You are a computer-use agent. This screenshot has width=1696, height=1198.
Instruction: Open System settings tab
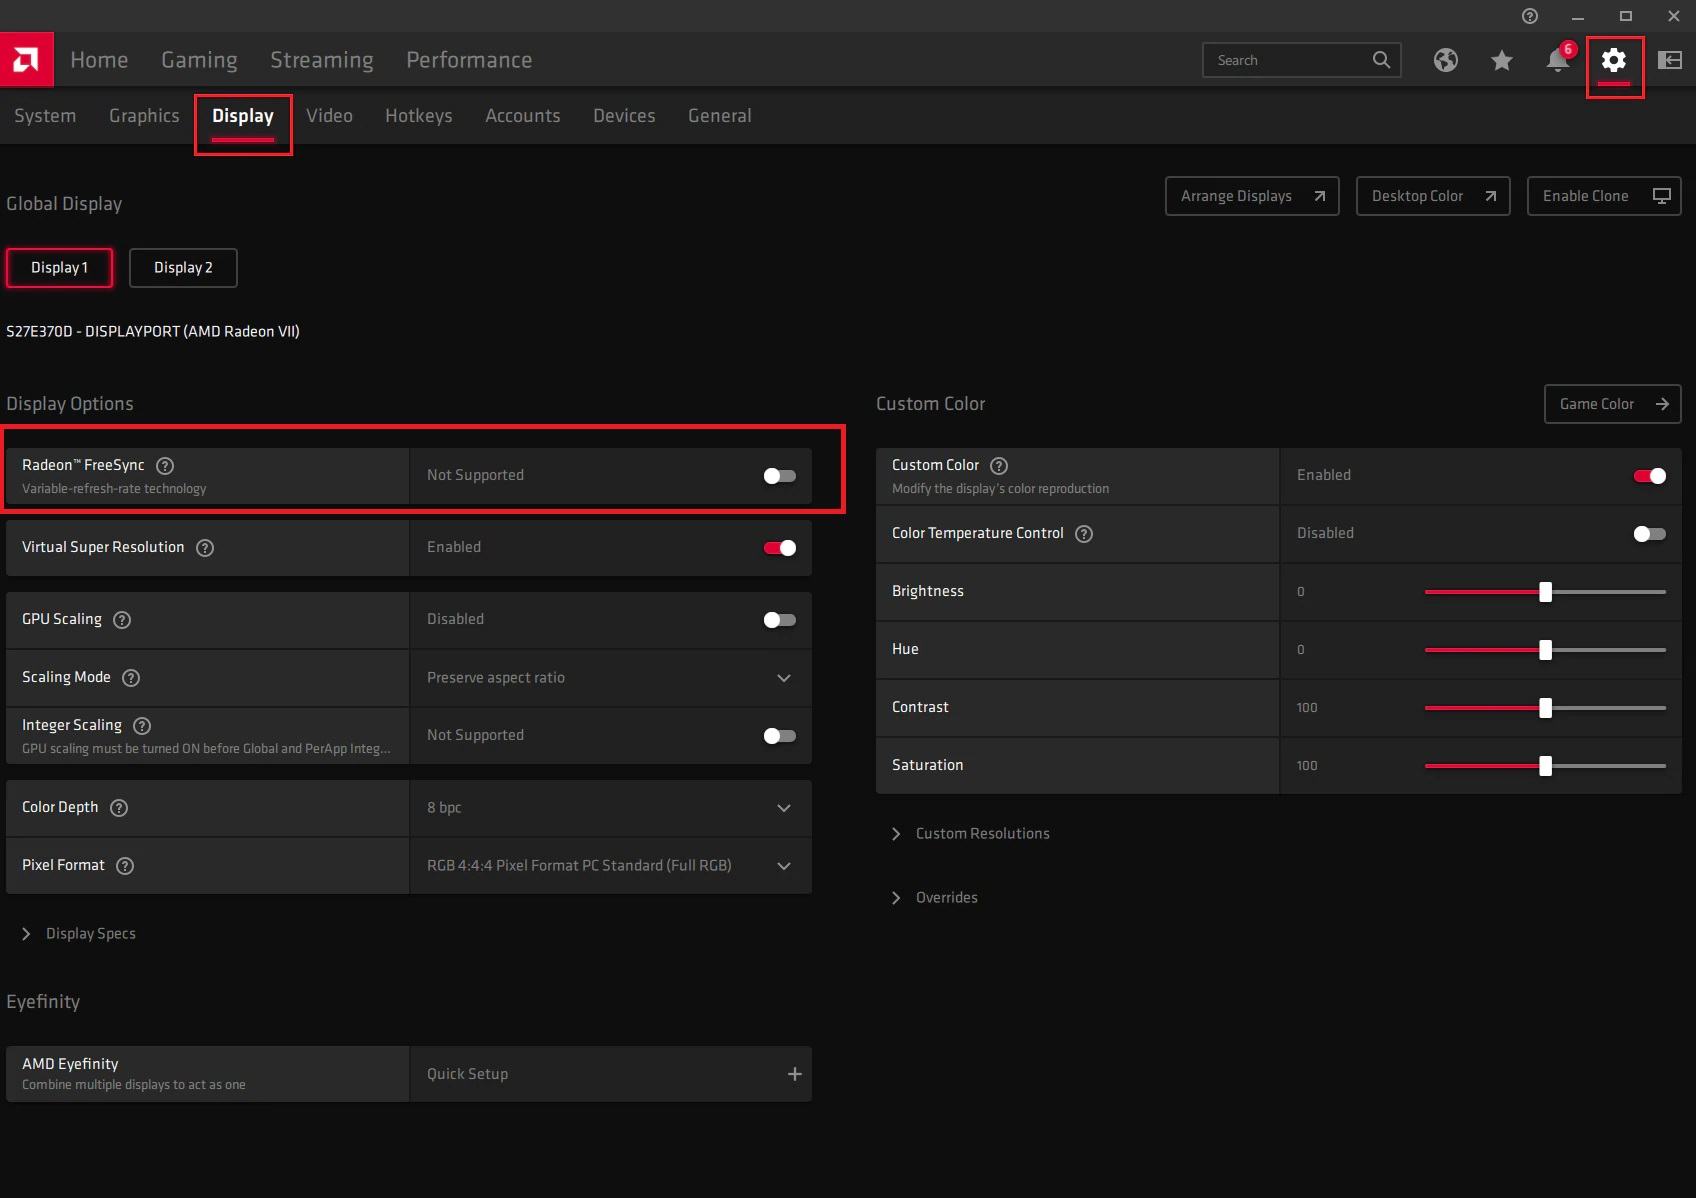coord(45,116)
